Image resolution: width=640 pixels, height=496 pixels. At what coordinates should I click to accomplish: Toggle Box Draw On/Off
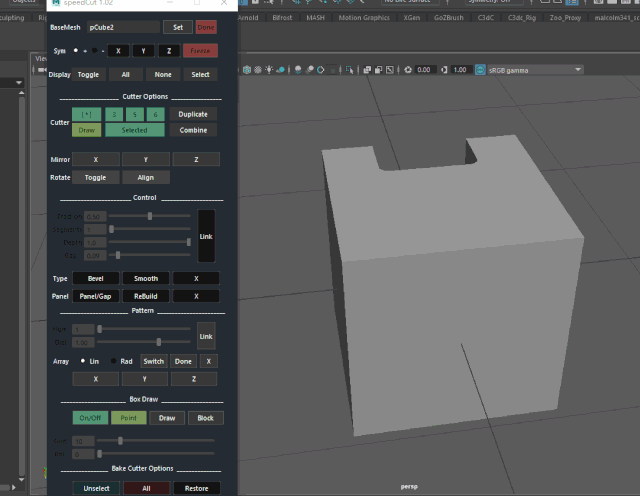coord(88,418)
